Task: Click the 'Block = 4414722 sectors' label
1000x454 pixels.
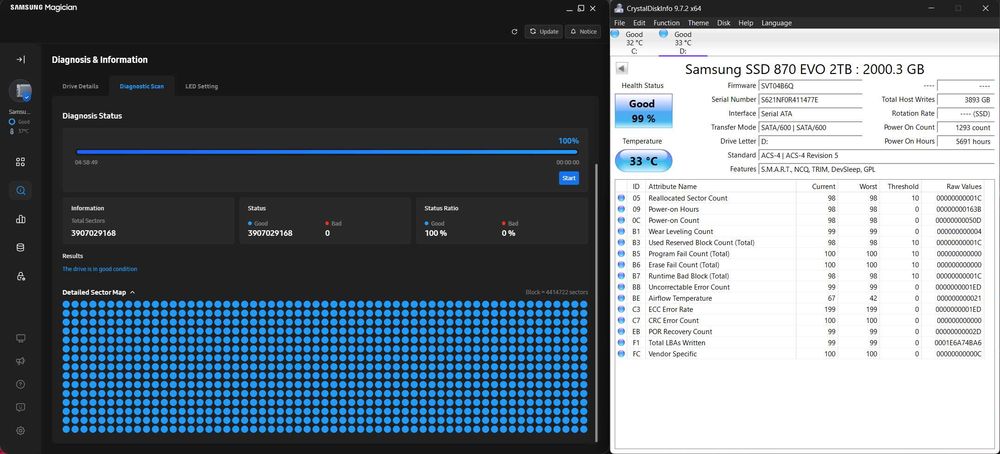Action: 556,292
